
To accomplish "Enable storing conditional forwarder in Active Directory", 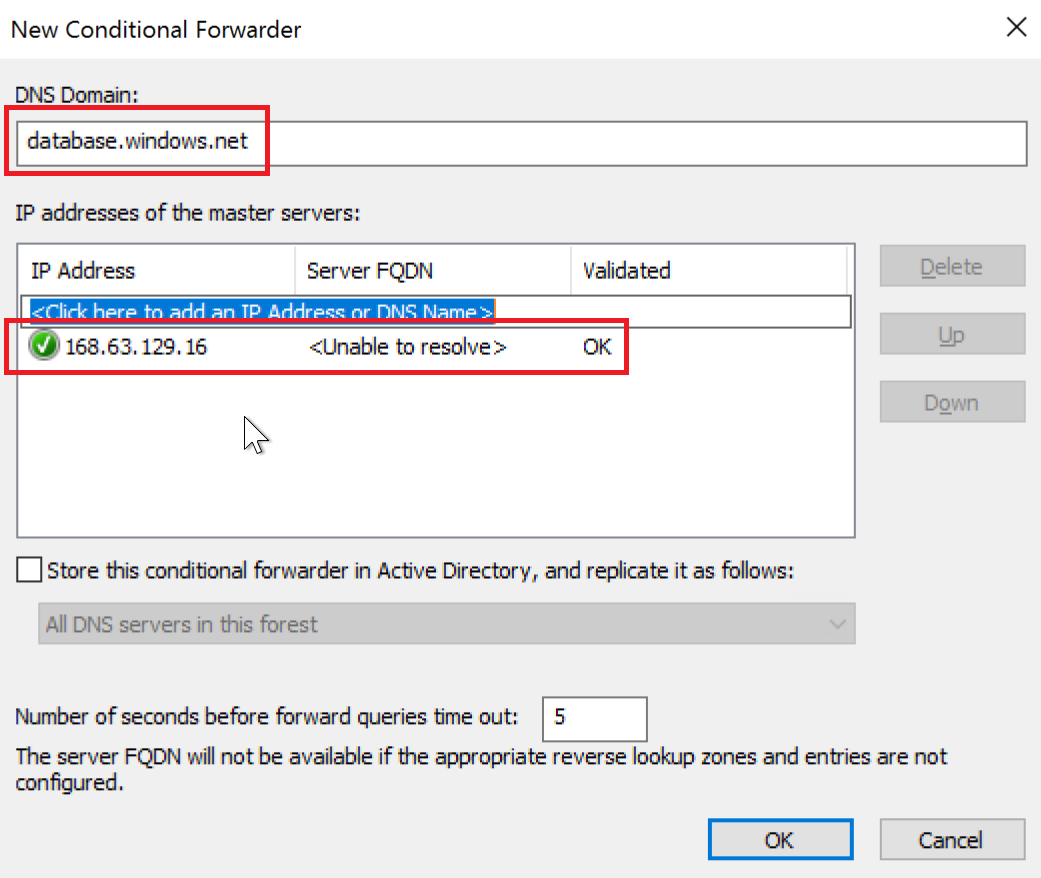I will 31,571.
